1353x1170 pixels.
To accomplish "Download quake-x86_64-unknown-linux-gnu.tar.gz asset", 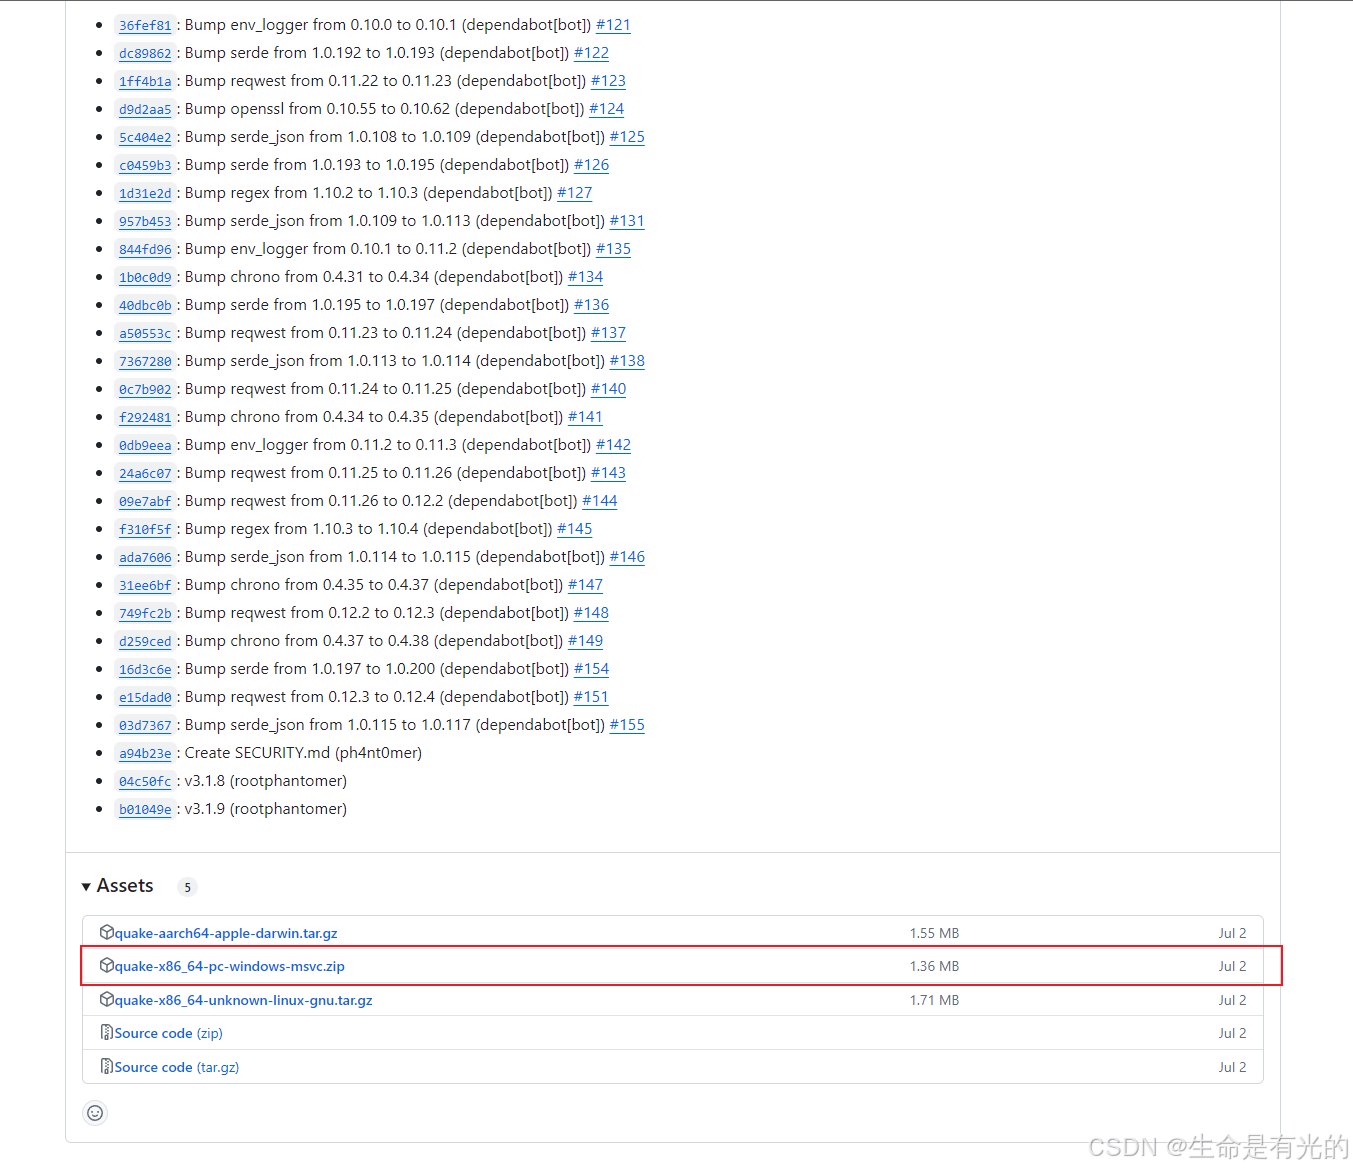I will [x=243, y=1000].
